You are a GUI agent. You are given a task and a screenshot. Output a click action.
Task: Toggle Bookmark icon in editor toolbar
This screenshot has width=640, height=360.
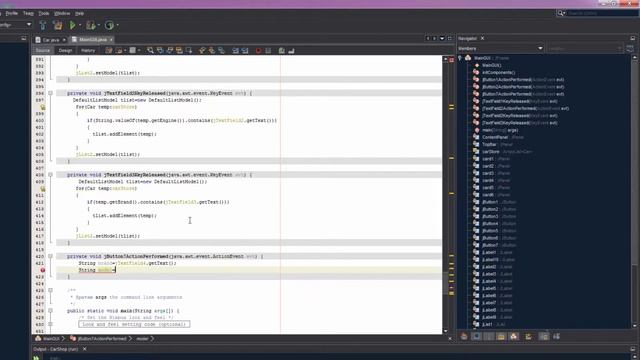pos(222,50)
